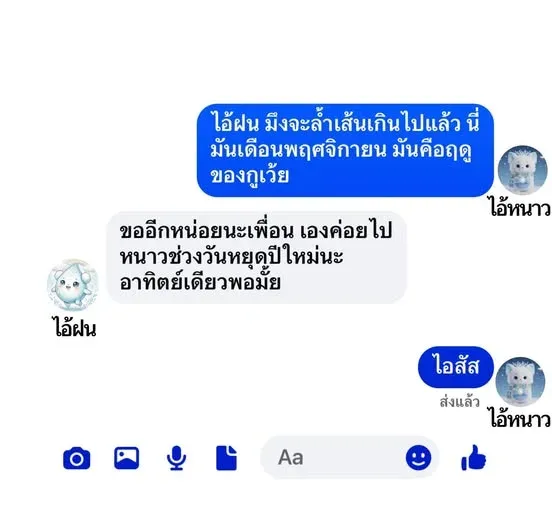Open the photo gallery icon
This screenshot has height=513, width=552.
coord(126,458)
